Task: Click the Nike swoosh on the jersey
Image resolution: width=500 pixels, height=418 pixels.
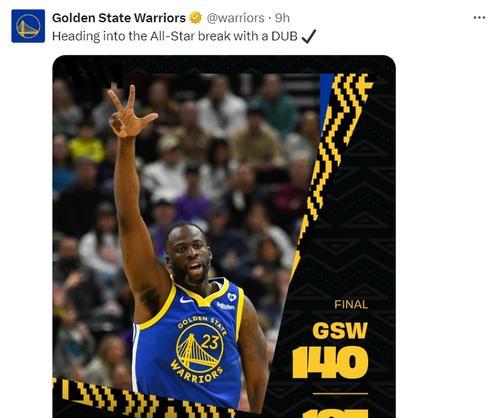Action: pyautogui.click(x=186, y=300)
